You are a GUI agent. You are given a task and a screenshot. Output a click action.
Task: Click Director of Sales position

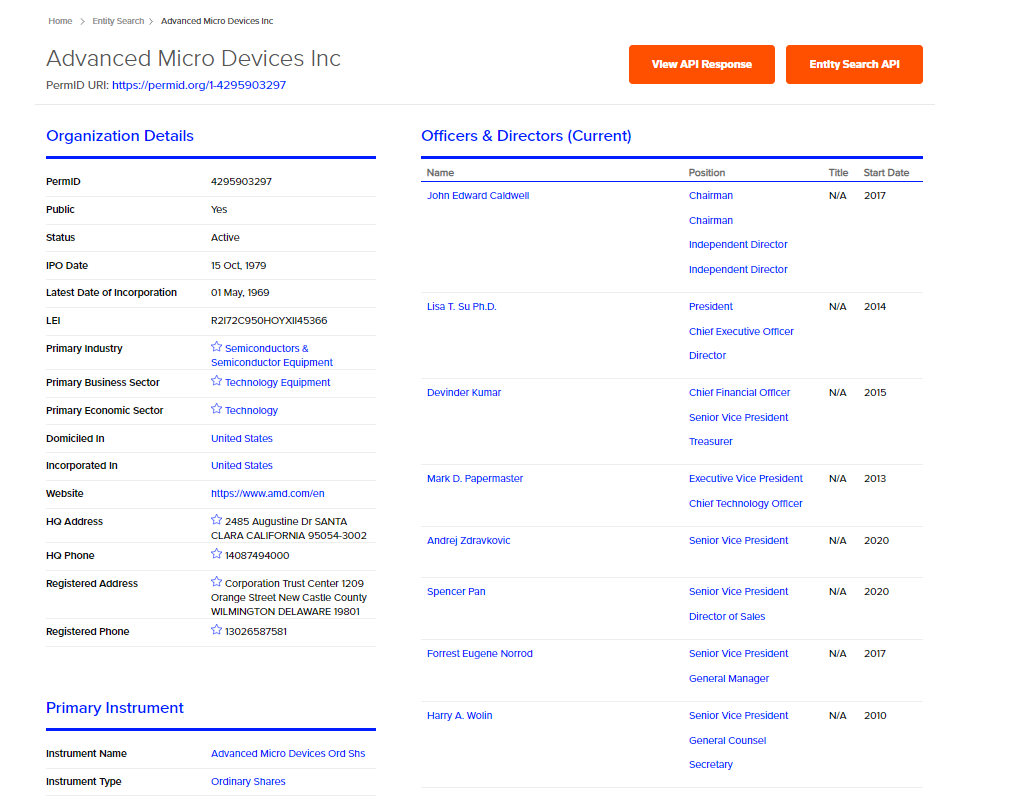pos(727,617)
